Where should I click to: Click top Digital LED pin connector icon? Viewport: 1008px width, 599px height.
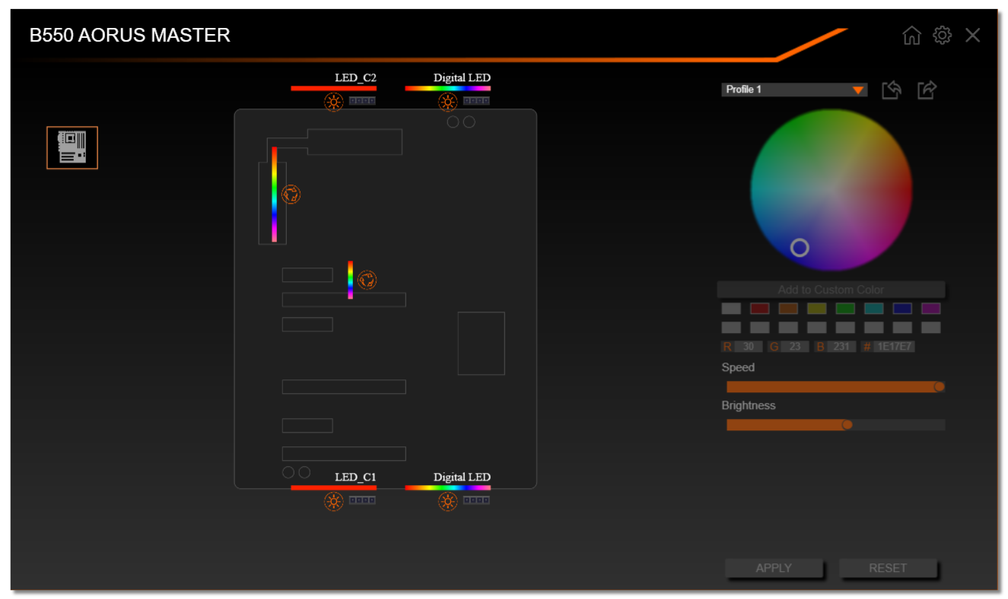click(476, 101)
